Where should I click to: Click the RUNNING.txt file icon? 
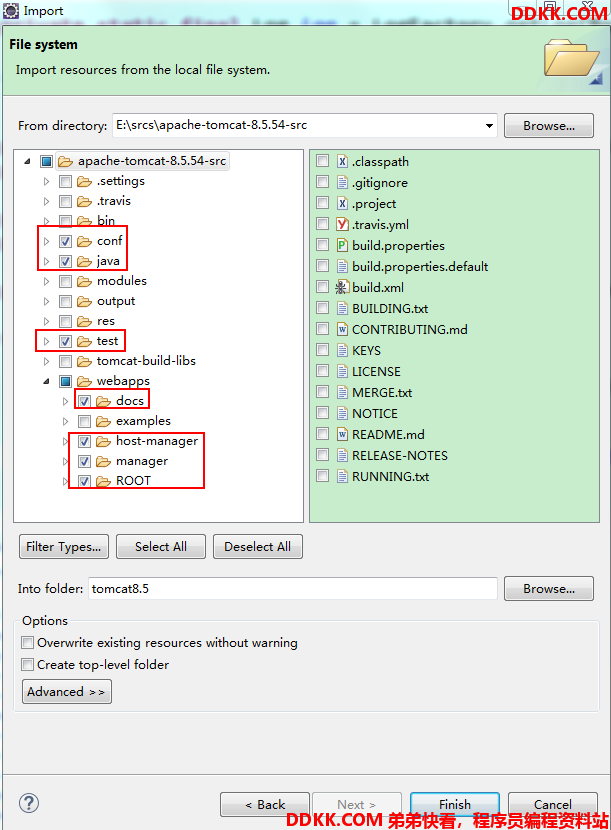pyautogui.click(x=343, y=476)
